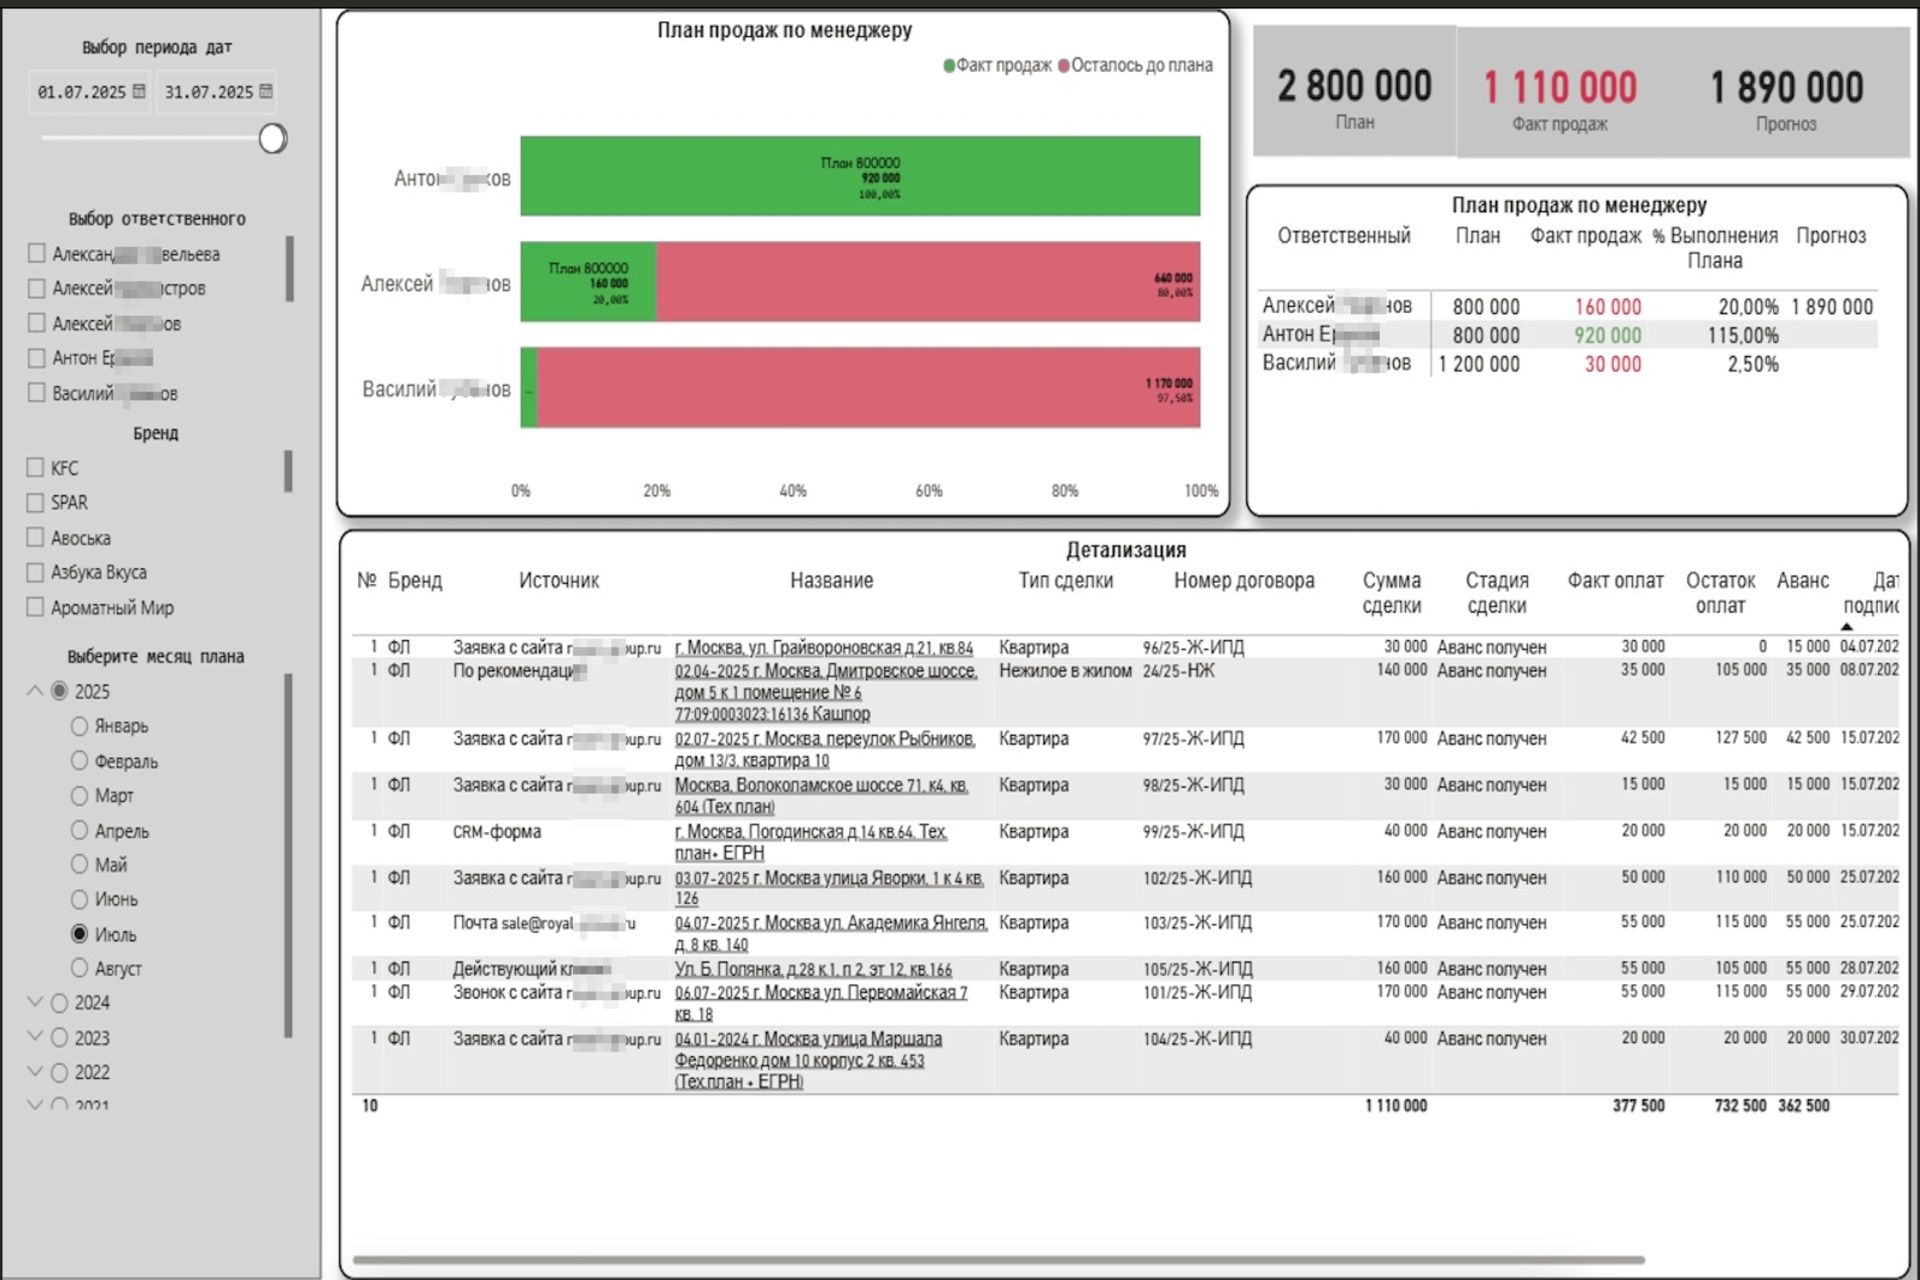This screenshot has height=1280, width=1920.
Task: Click the date period slider handle
Action: [x=272, y=138]
